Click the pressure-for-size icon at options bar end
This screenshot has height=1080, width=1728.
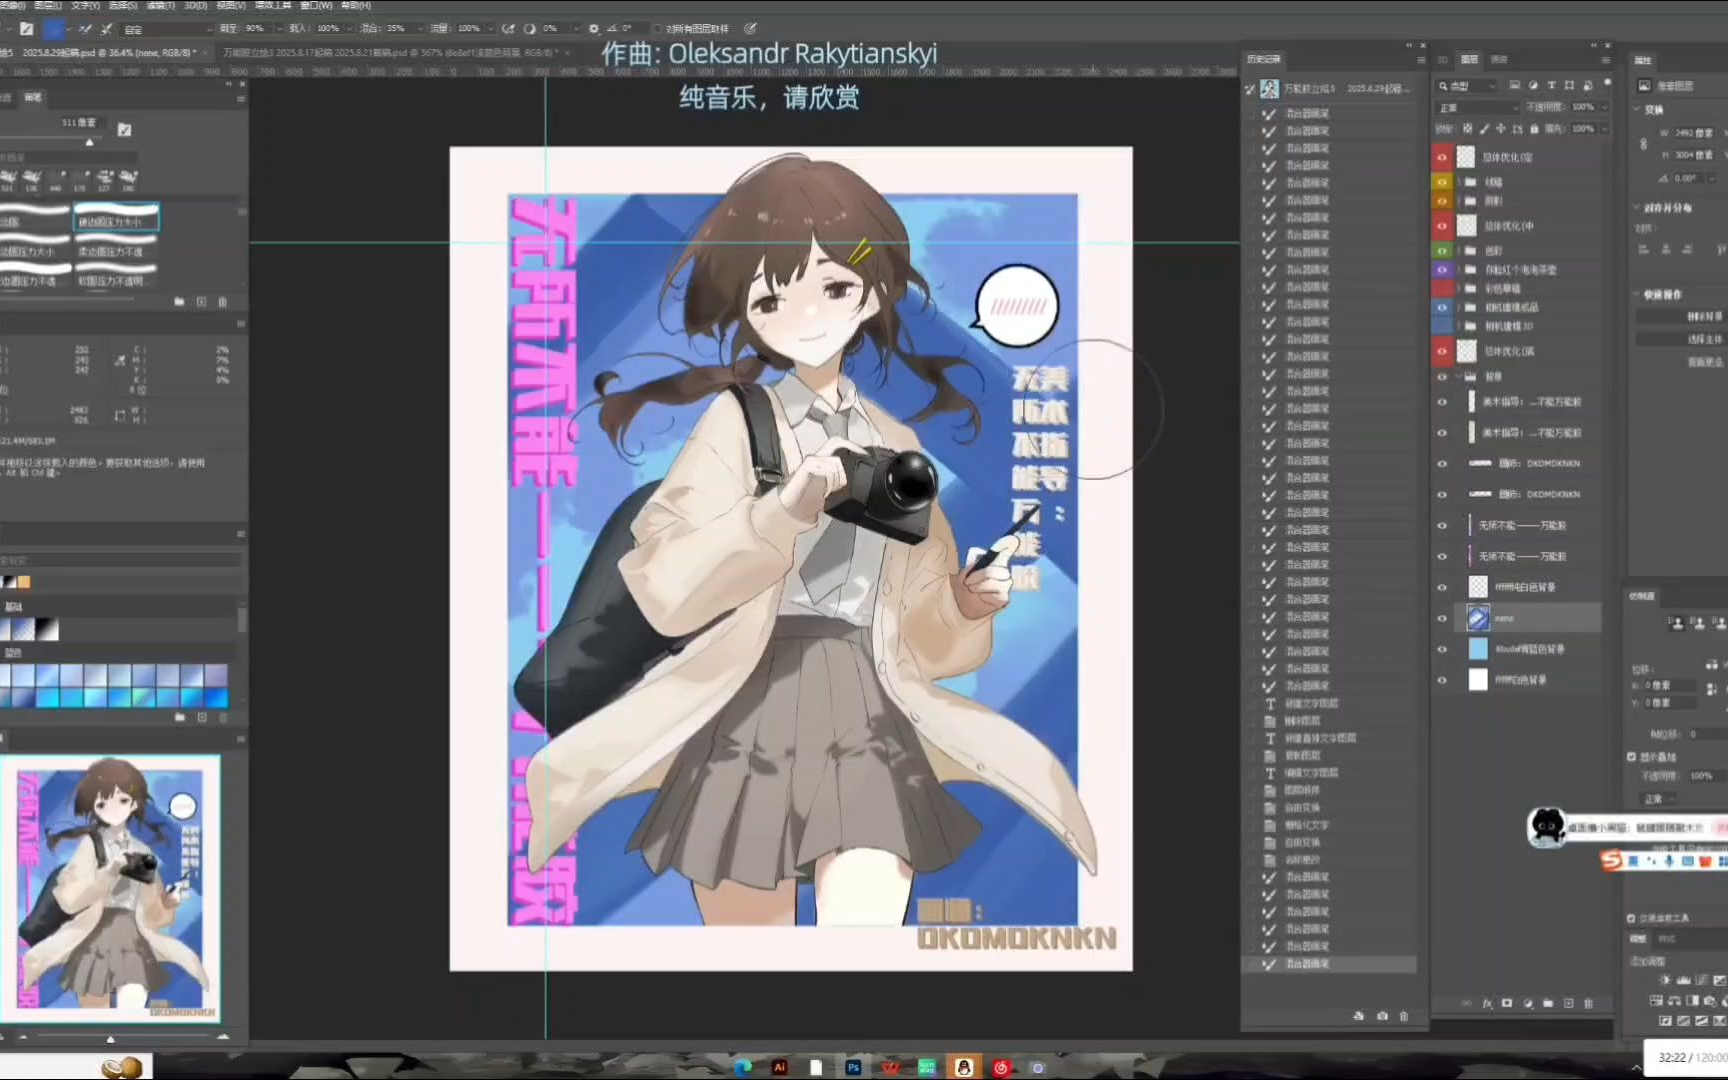point(751,29)
